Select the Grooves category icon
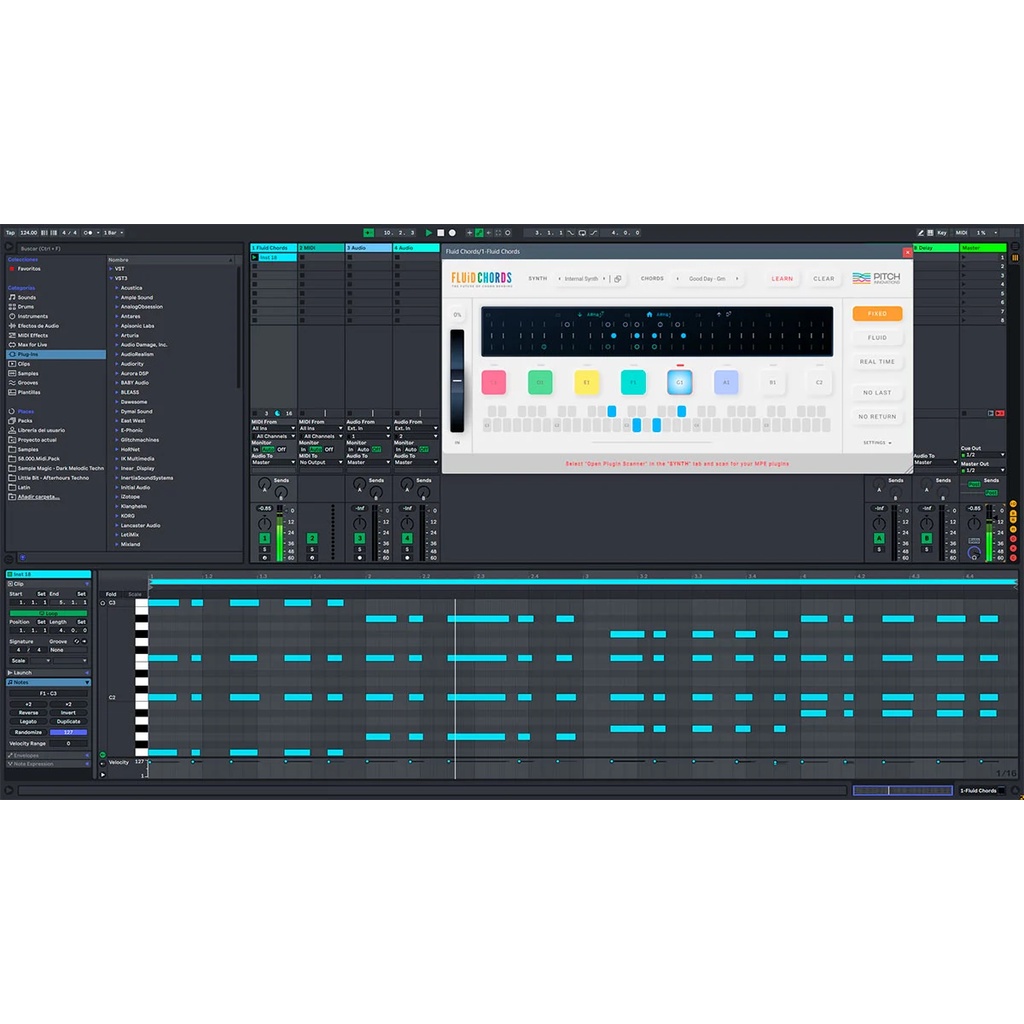The width and height of the screenshot is (1024, 1024). [12, 383]
